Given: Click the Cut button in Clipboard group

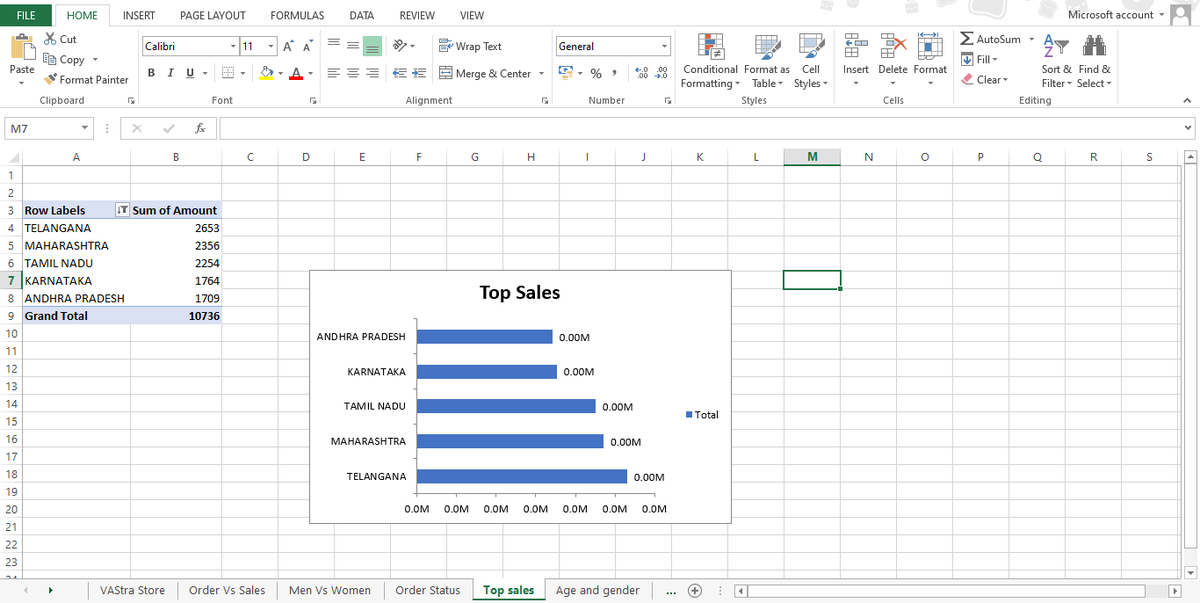Looking at the screenshot, I should click(x=58, y=38).
